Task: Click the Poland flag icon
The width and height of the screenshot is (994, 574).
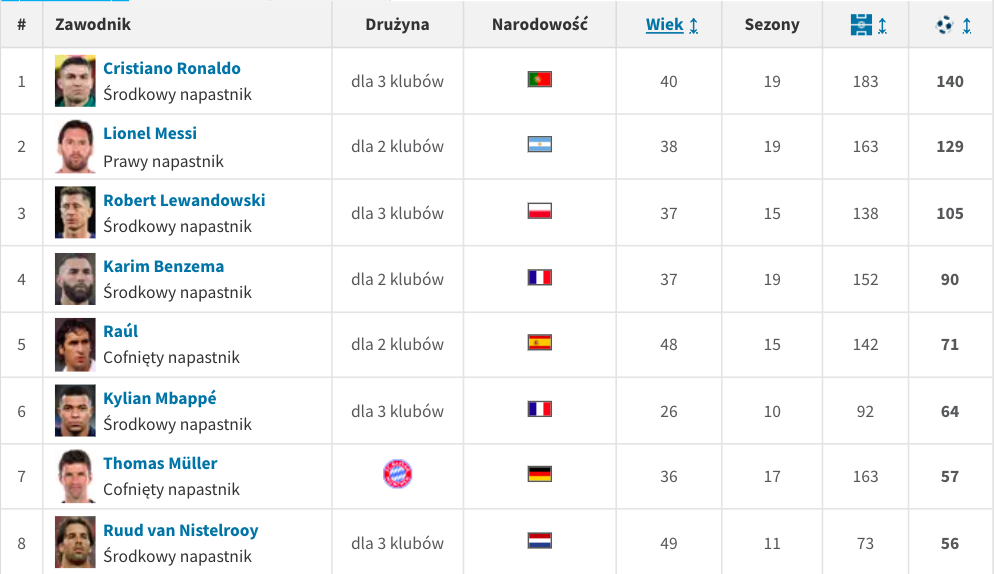Action: (539, 211)
